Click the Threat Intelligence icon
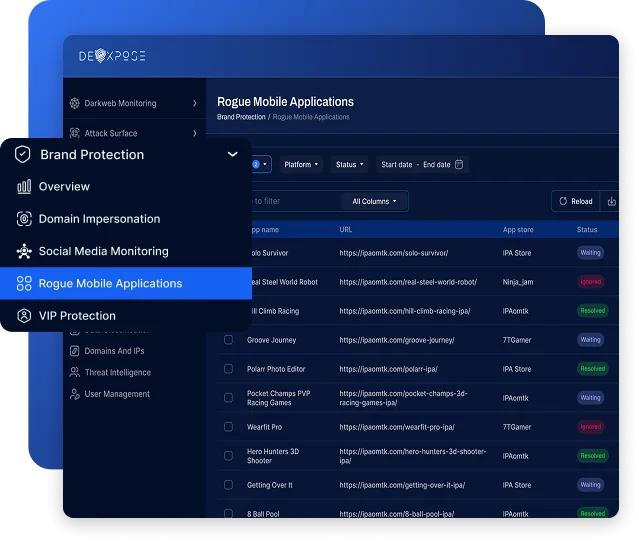The height and width of the screenshot is (543, 639). pos(75,372)
